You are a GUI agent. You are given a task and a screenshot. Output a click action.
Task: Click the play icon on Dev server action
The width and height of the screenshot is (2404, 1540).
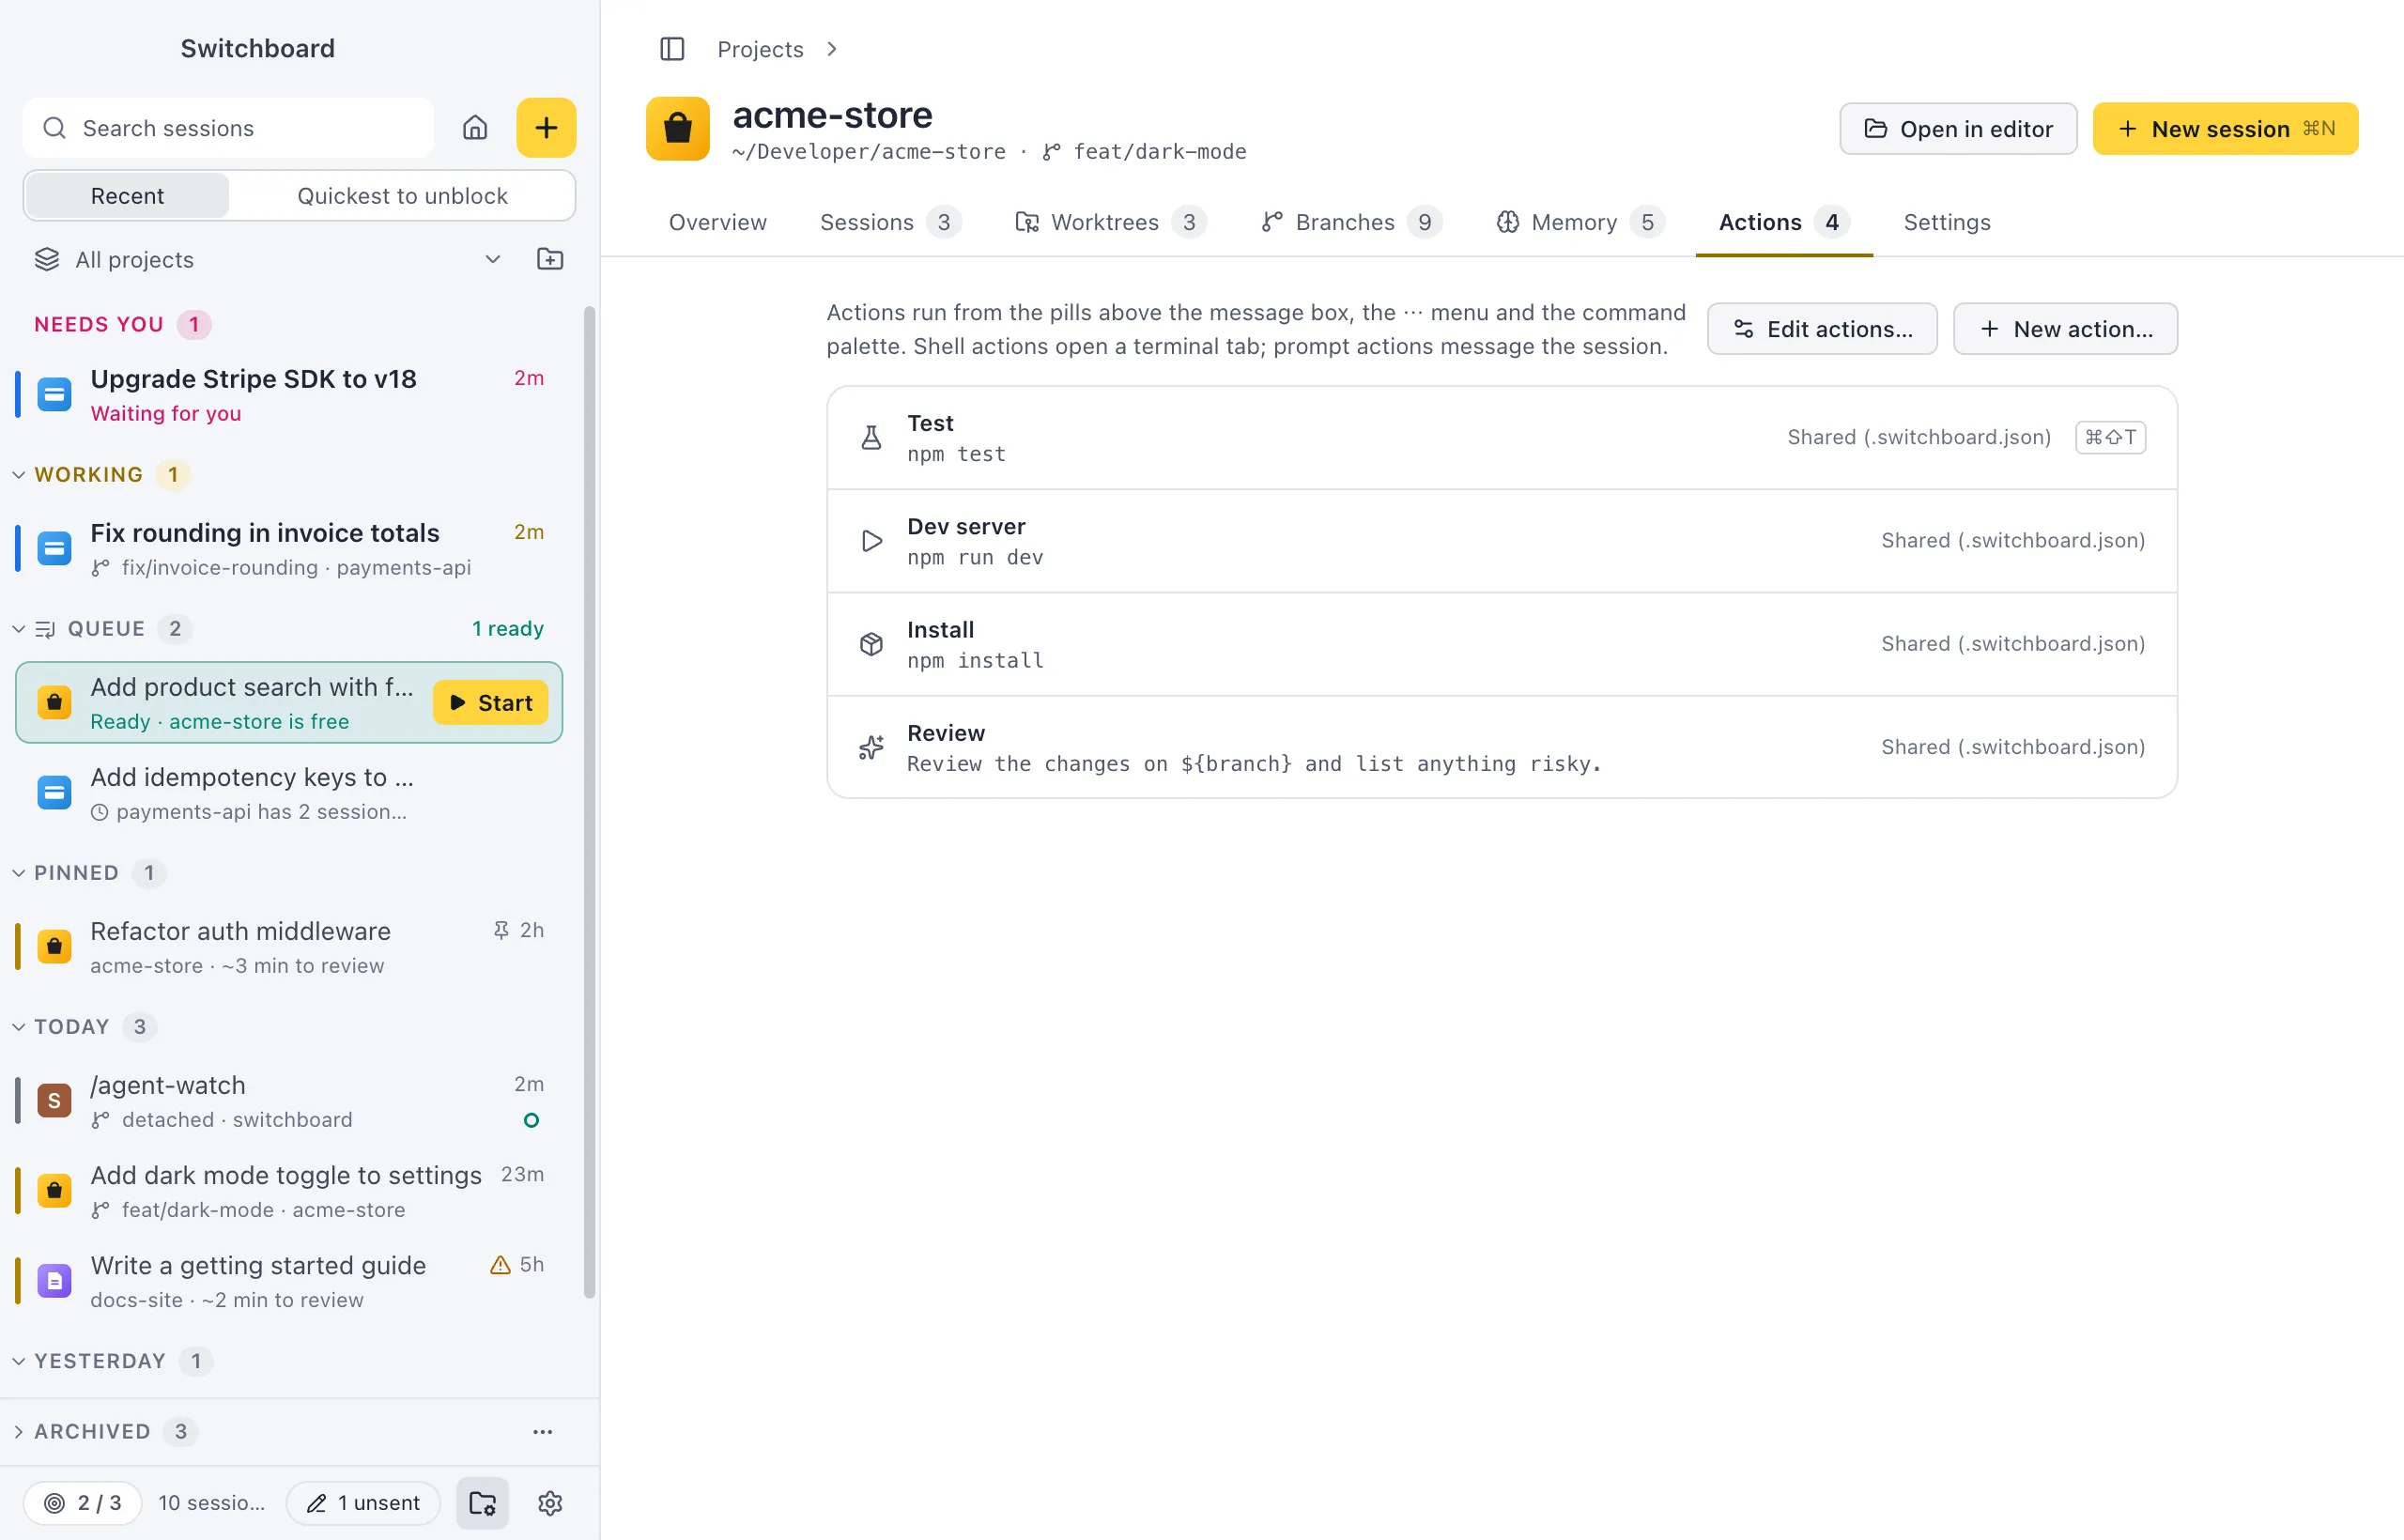(x=871, y=541)
